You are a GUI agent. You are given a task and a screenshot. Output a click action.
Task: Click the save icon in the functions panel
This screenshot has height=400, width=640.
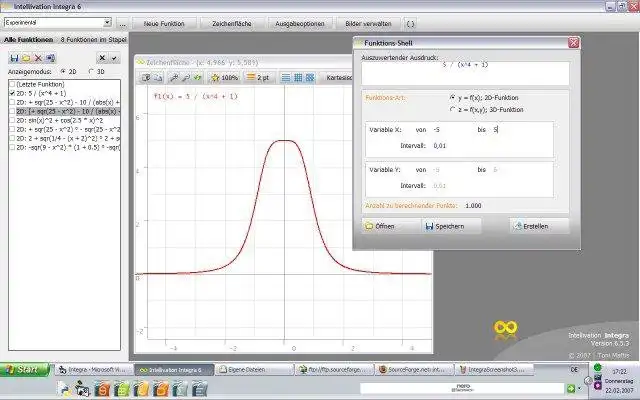pos(14,58)
